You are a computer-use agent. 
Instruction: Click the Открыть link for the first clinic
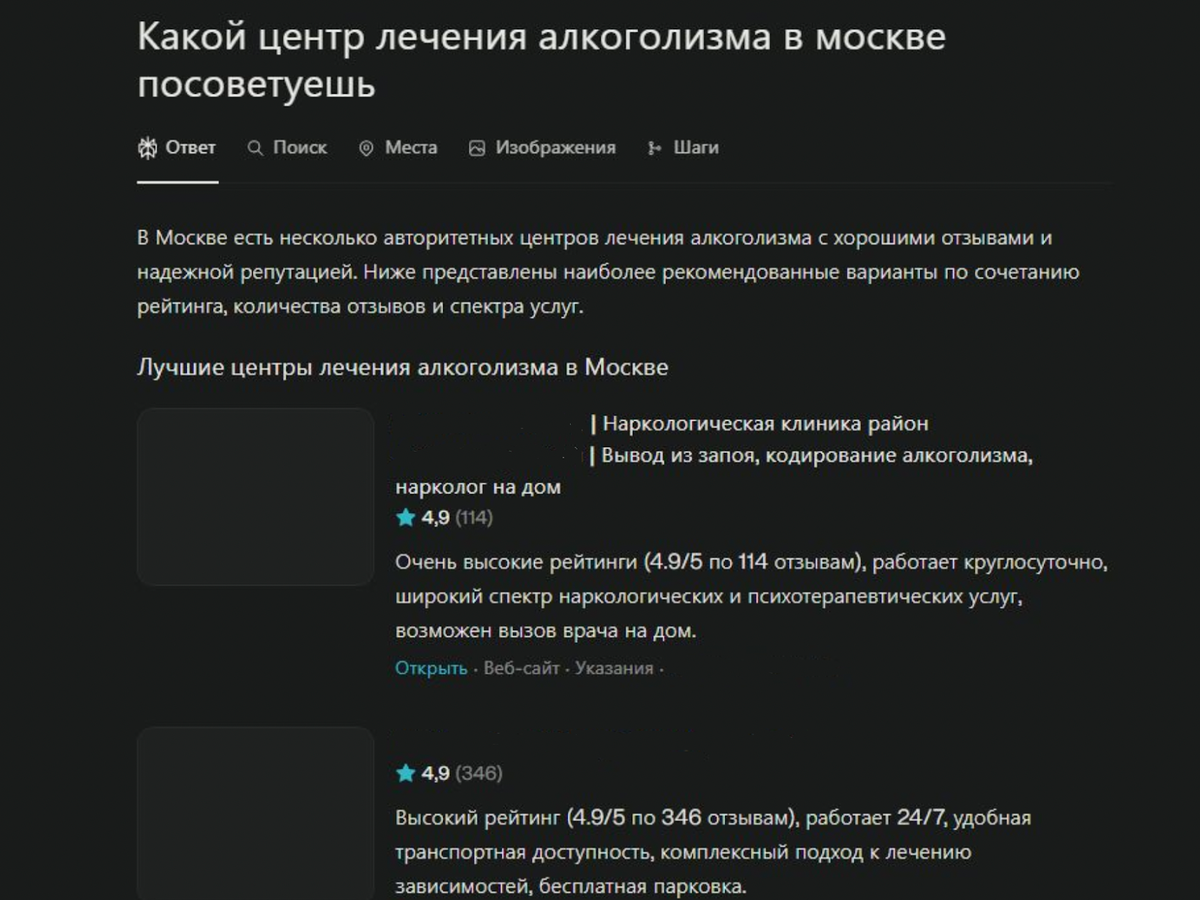pos(430,667)
